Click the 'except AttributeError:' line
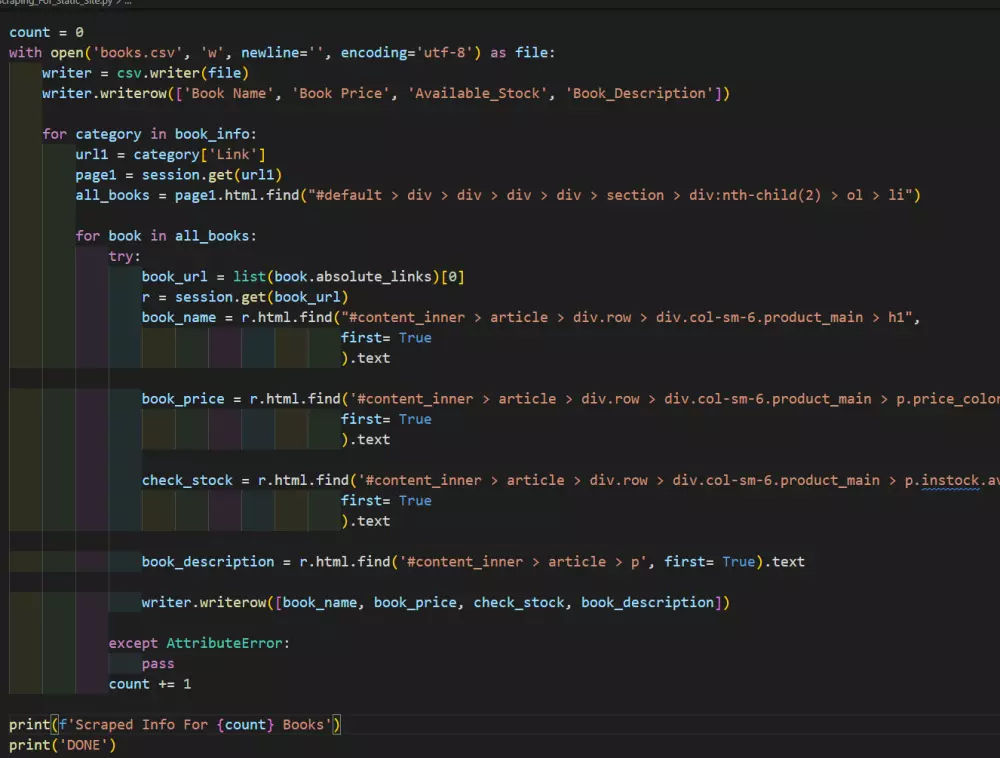Image resolution: width=1000 pixels, height=758 pixels. [x=199, y=643]
